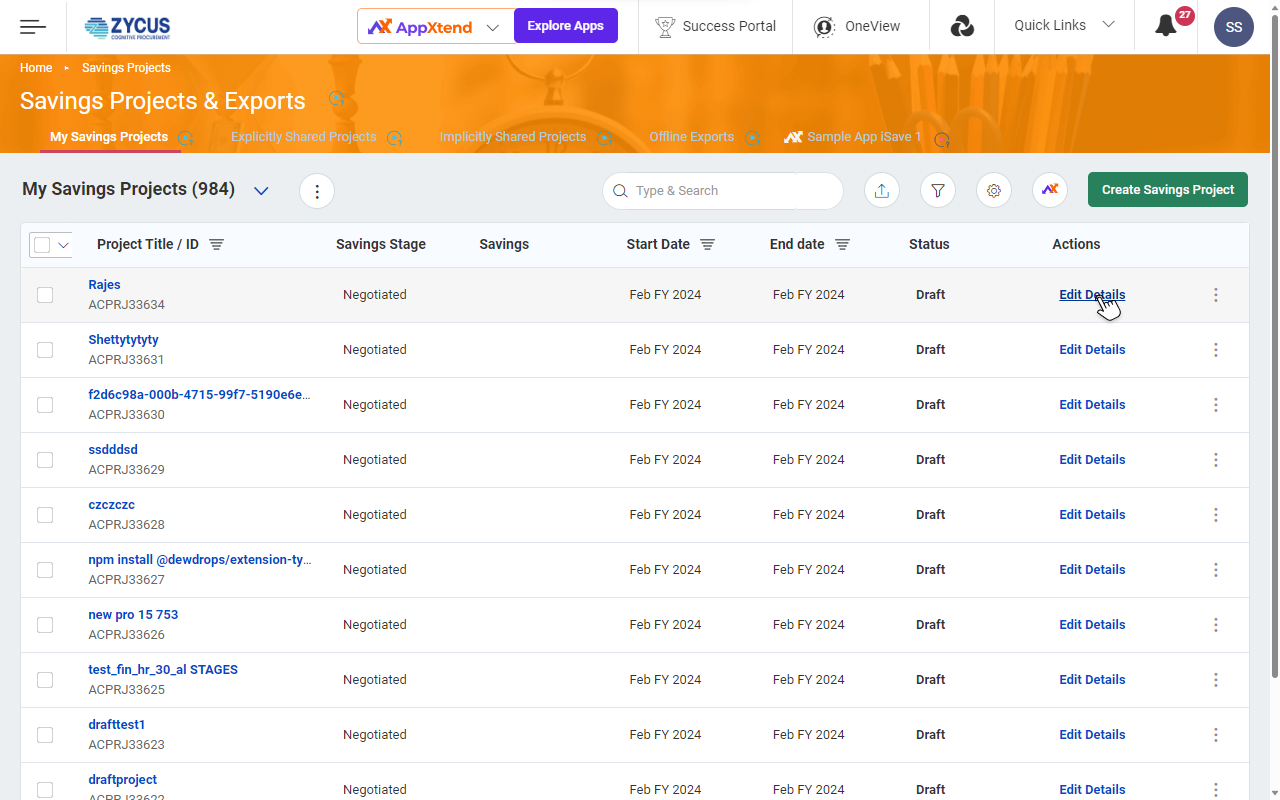The image size is (1280, 800).
Task: Click the Type & Search field
Action: coord(723,191)
